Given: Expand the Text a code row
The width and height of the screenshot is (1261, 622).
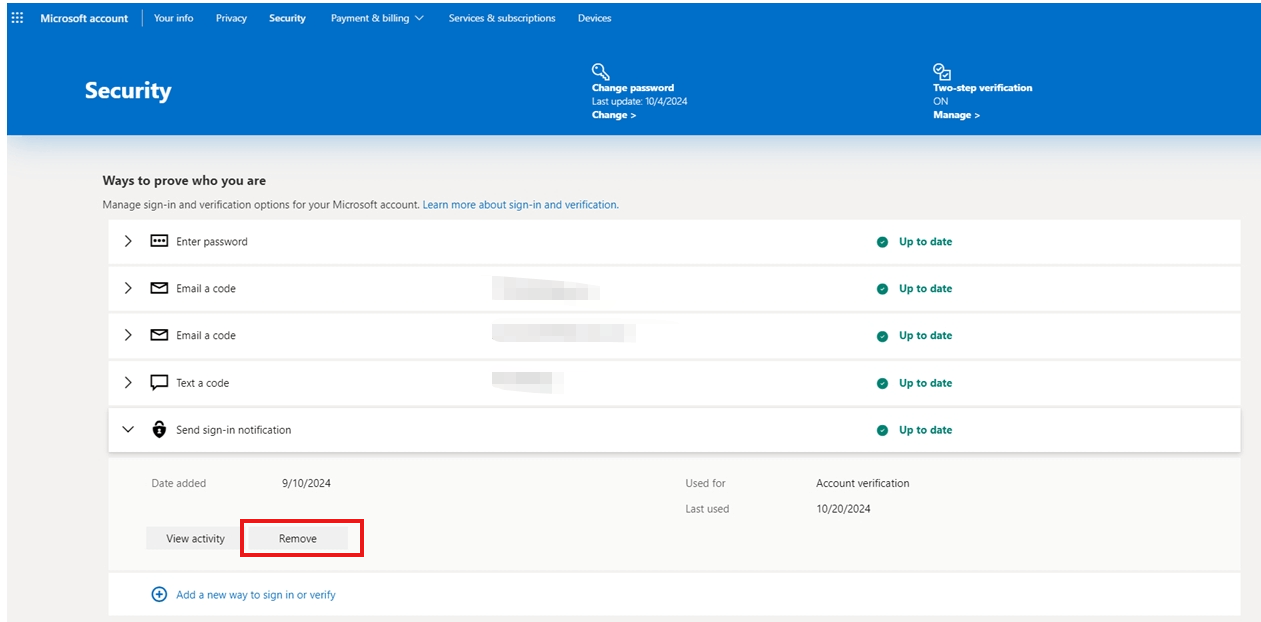Looking at the screenshot, I should (x=128, y=383).
